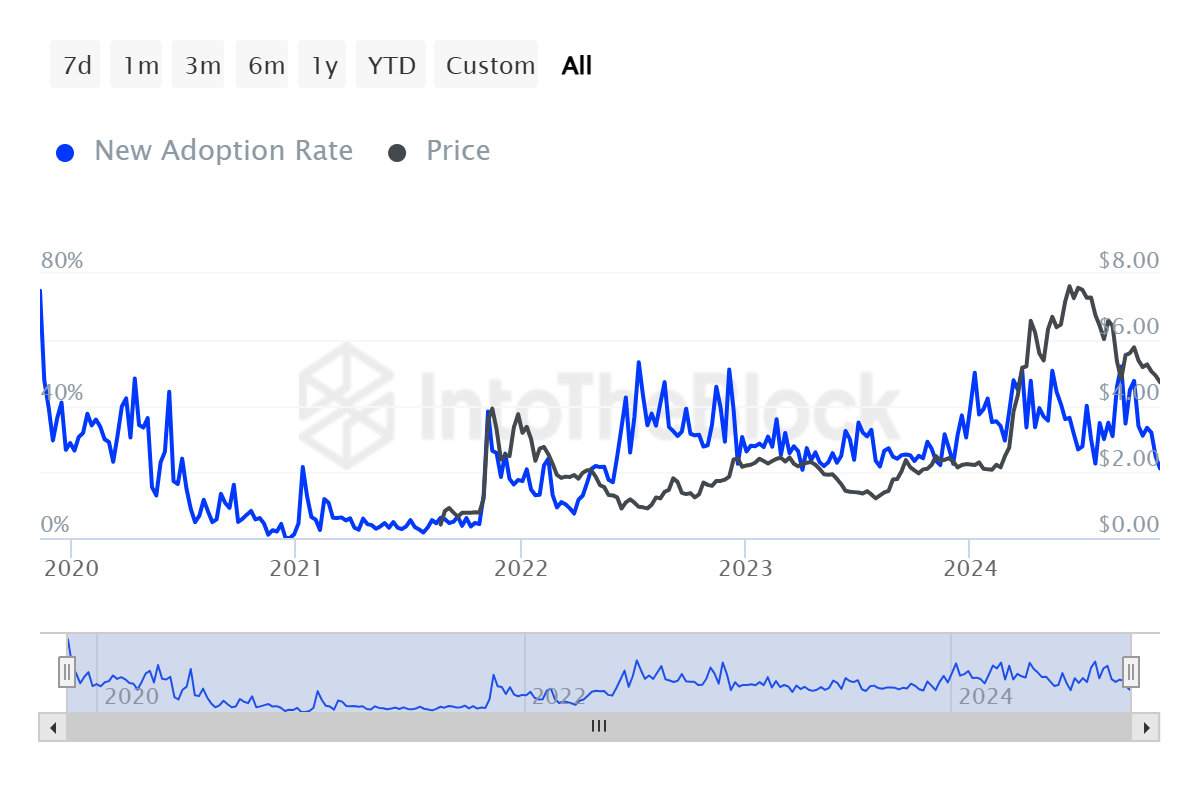Click the scrollbar right arrow
Screen dimensions: 1200x800
[x=1146, y=727]
